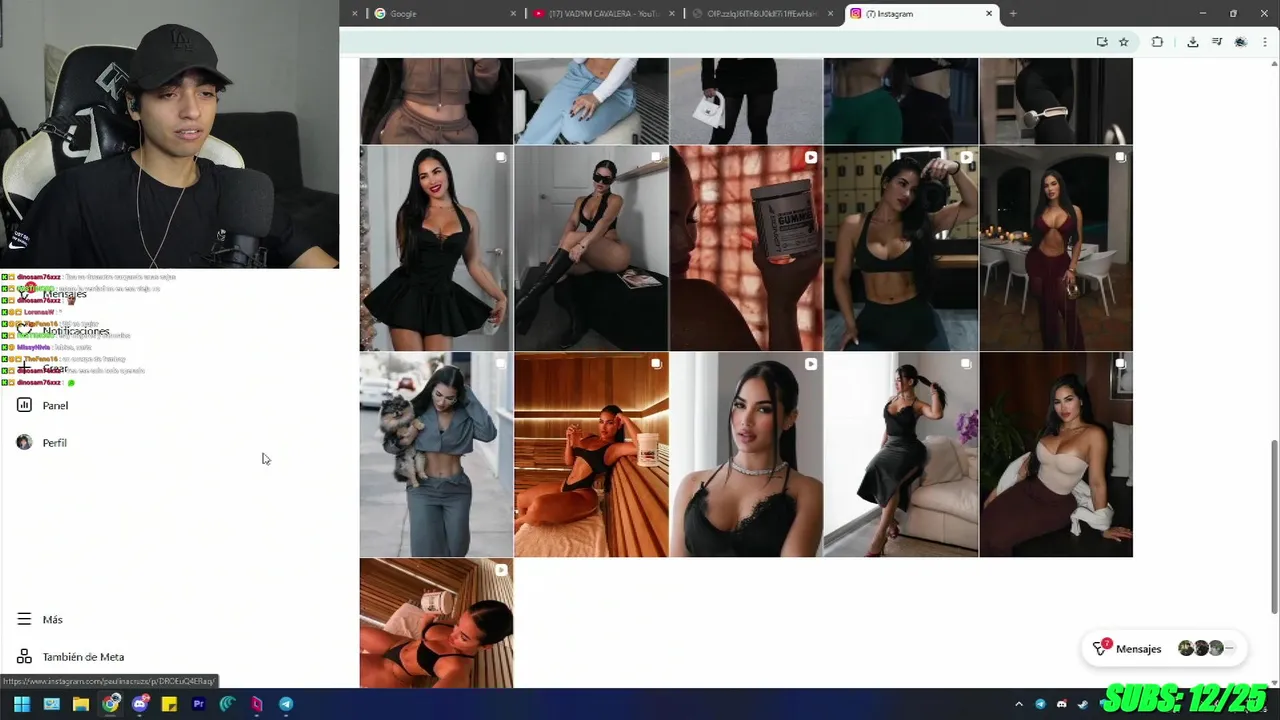Open Mensajes in the Instagram sidebar
This screenshot has height=720, width=1280.
(x=64, y=294)
